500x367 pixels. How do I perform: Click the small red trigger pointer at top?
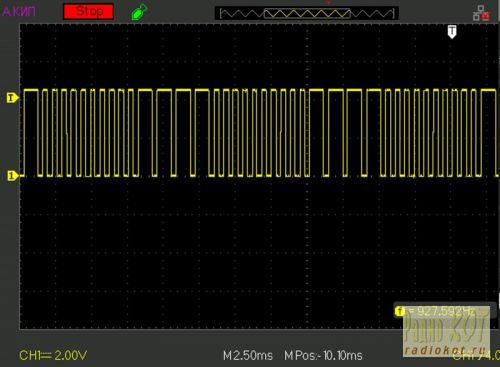pyautogui.click(x=328, y=2)
